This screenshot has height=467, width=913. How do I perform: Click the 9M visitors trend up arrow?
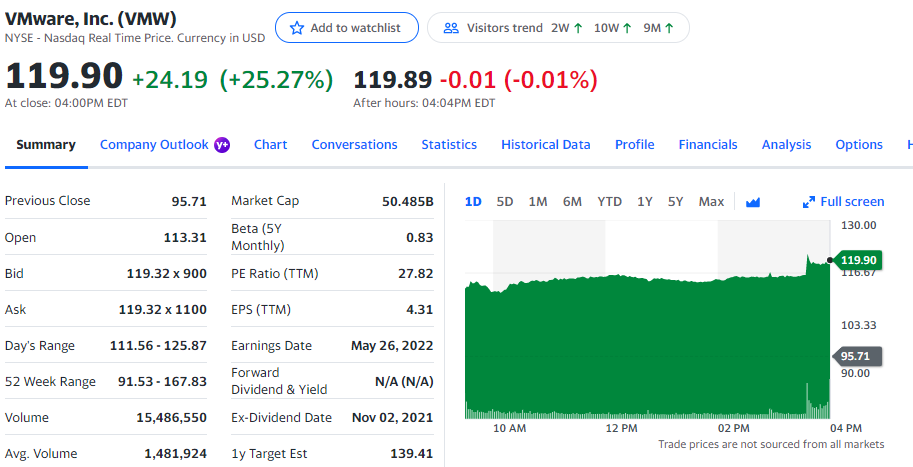point(669,28)
